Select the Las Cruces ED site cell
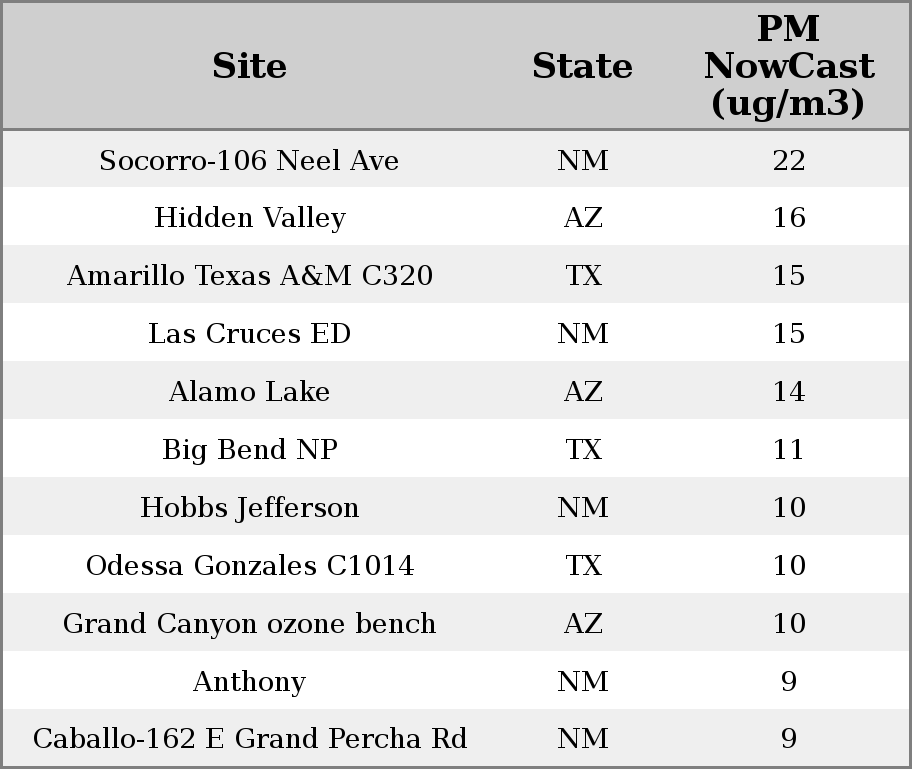Screen dimensions: 912x769 point(249,334)
